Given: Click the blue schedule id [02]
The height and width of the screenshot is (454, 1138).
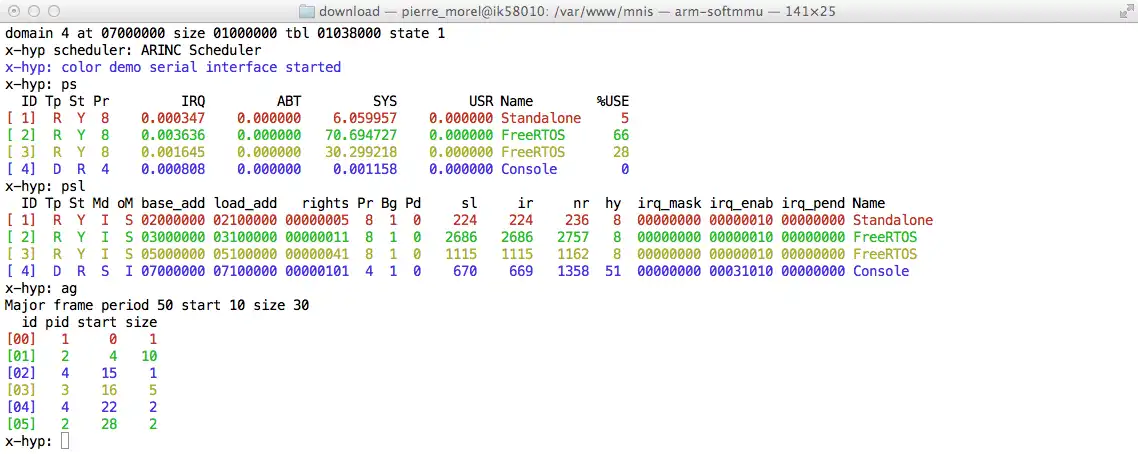Looking at the screenshot, I should pyautogui.click(x=20, y=373).
